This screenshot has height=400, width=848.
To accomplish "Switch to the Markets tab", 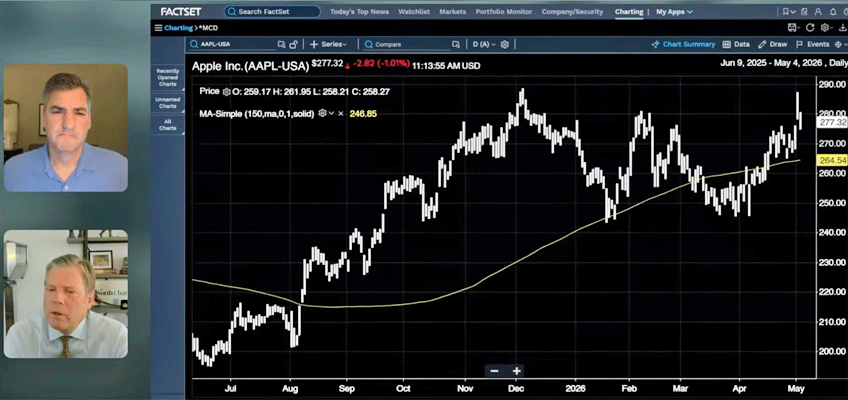I will coord(453,11).
